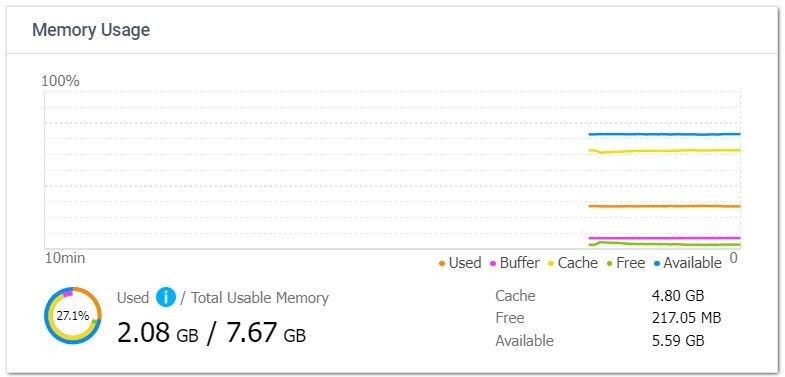Image resolution: width=785 pixels, height=377 pixels.
Task: Toggle the Free series in the legend
Action: click(625, 263)
